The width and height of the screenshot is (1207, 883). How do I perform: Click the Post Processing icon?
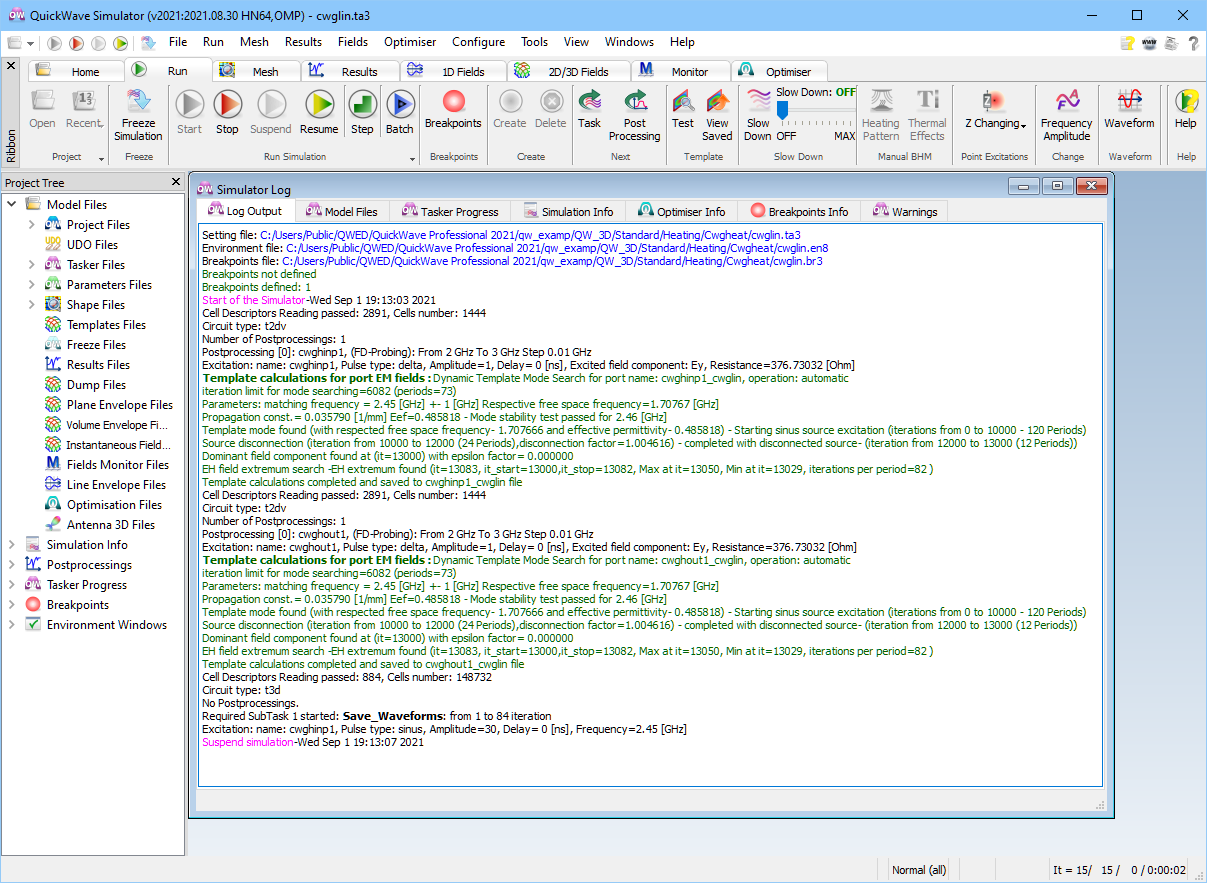click(635, 101)
